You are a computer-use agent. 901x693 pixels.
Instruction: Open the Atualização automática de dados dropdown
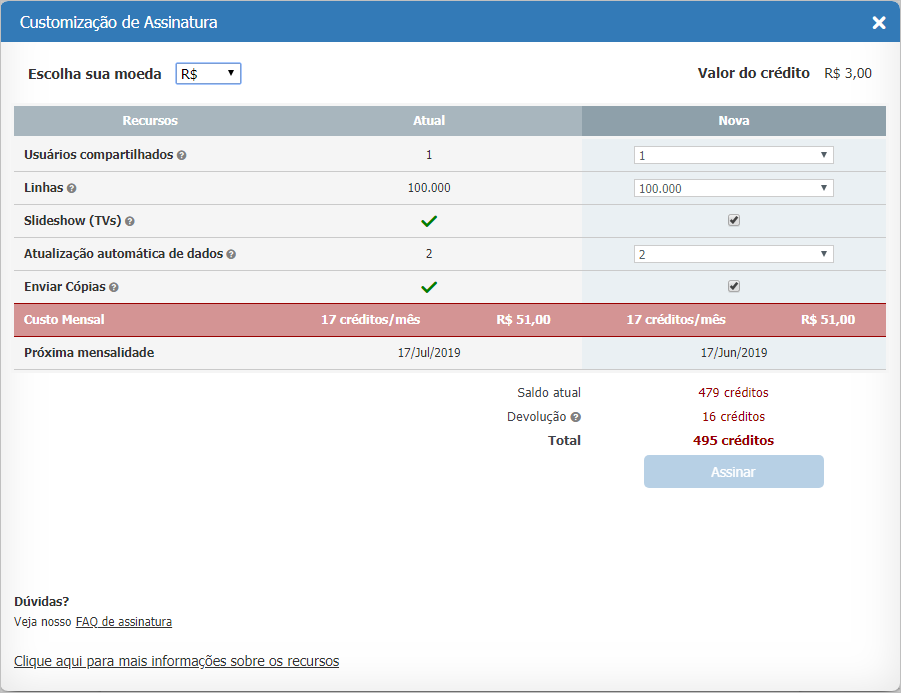733,253
